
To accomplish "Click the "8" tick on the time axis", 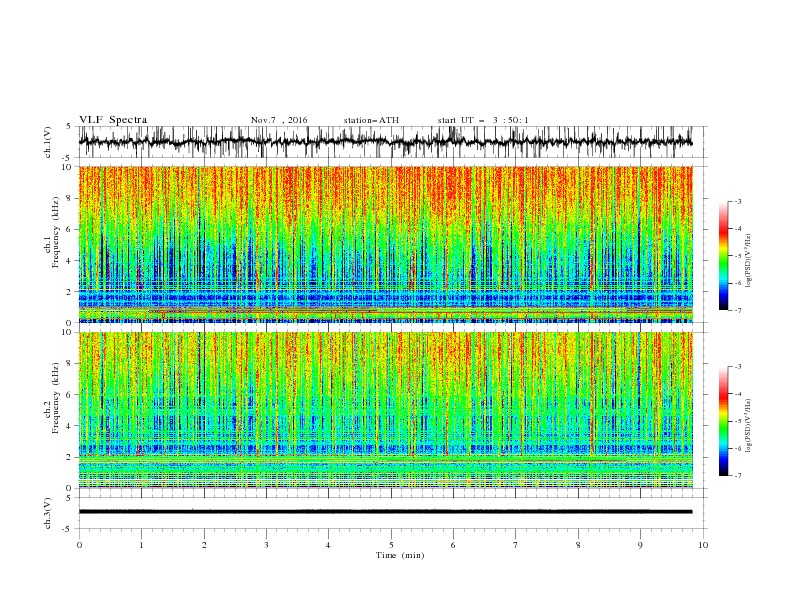I will 578,545.
